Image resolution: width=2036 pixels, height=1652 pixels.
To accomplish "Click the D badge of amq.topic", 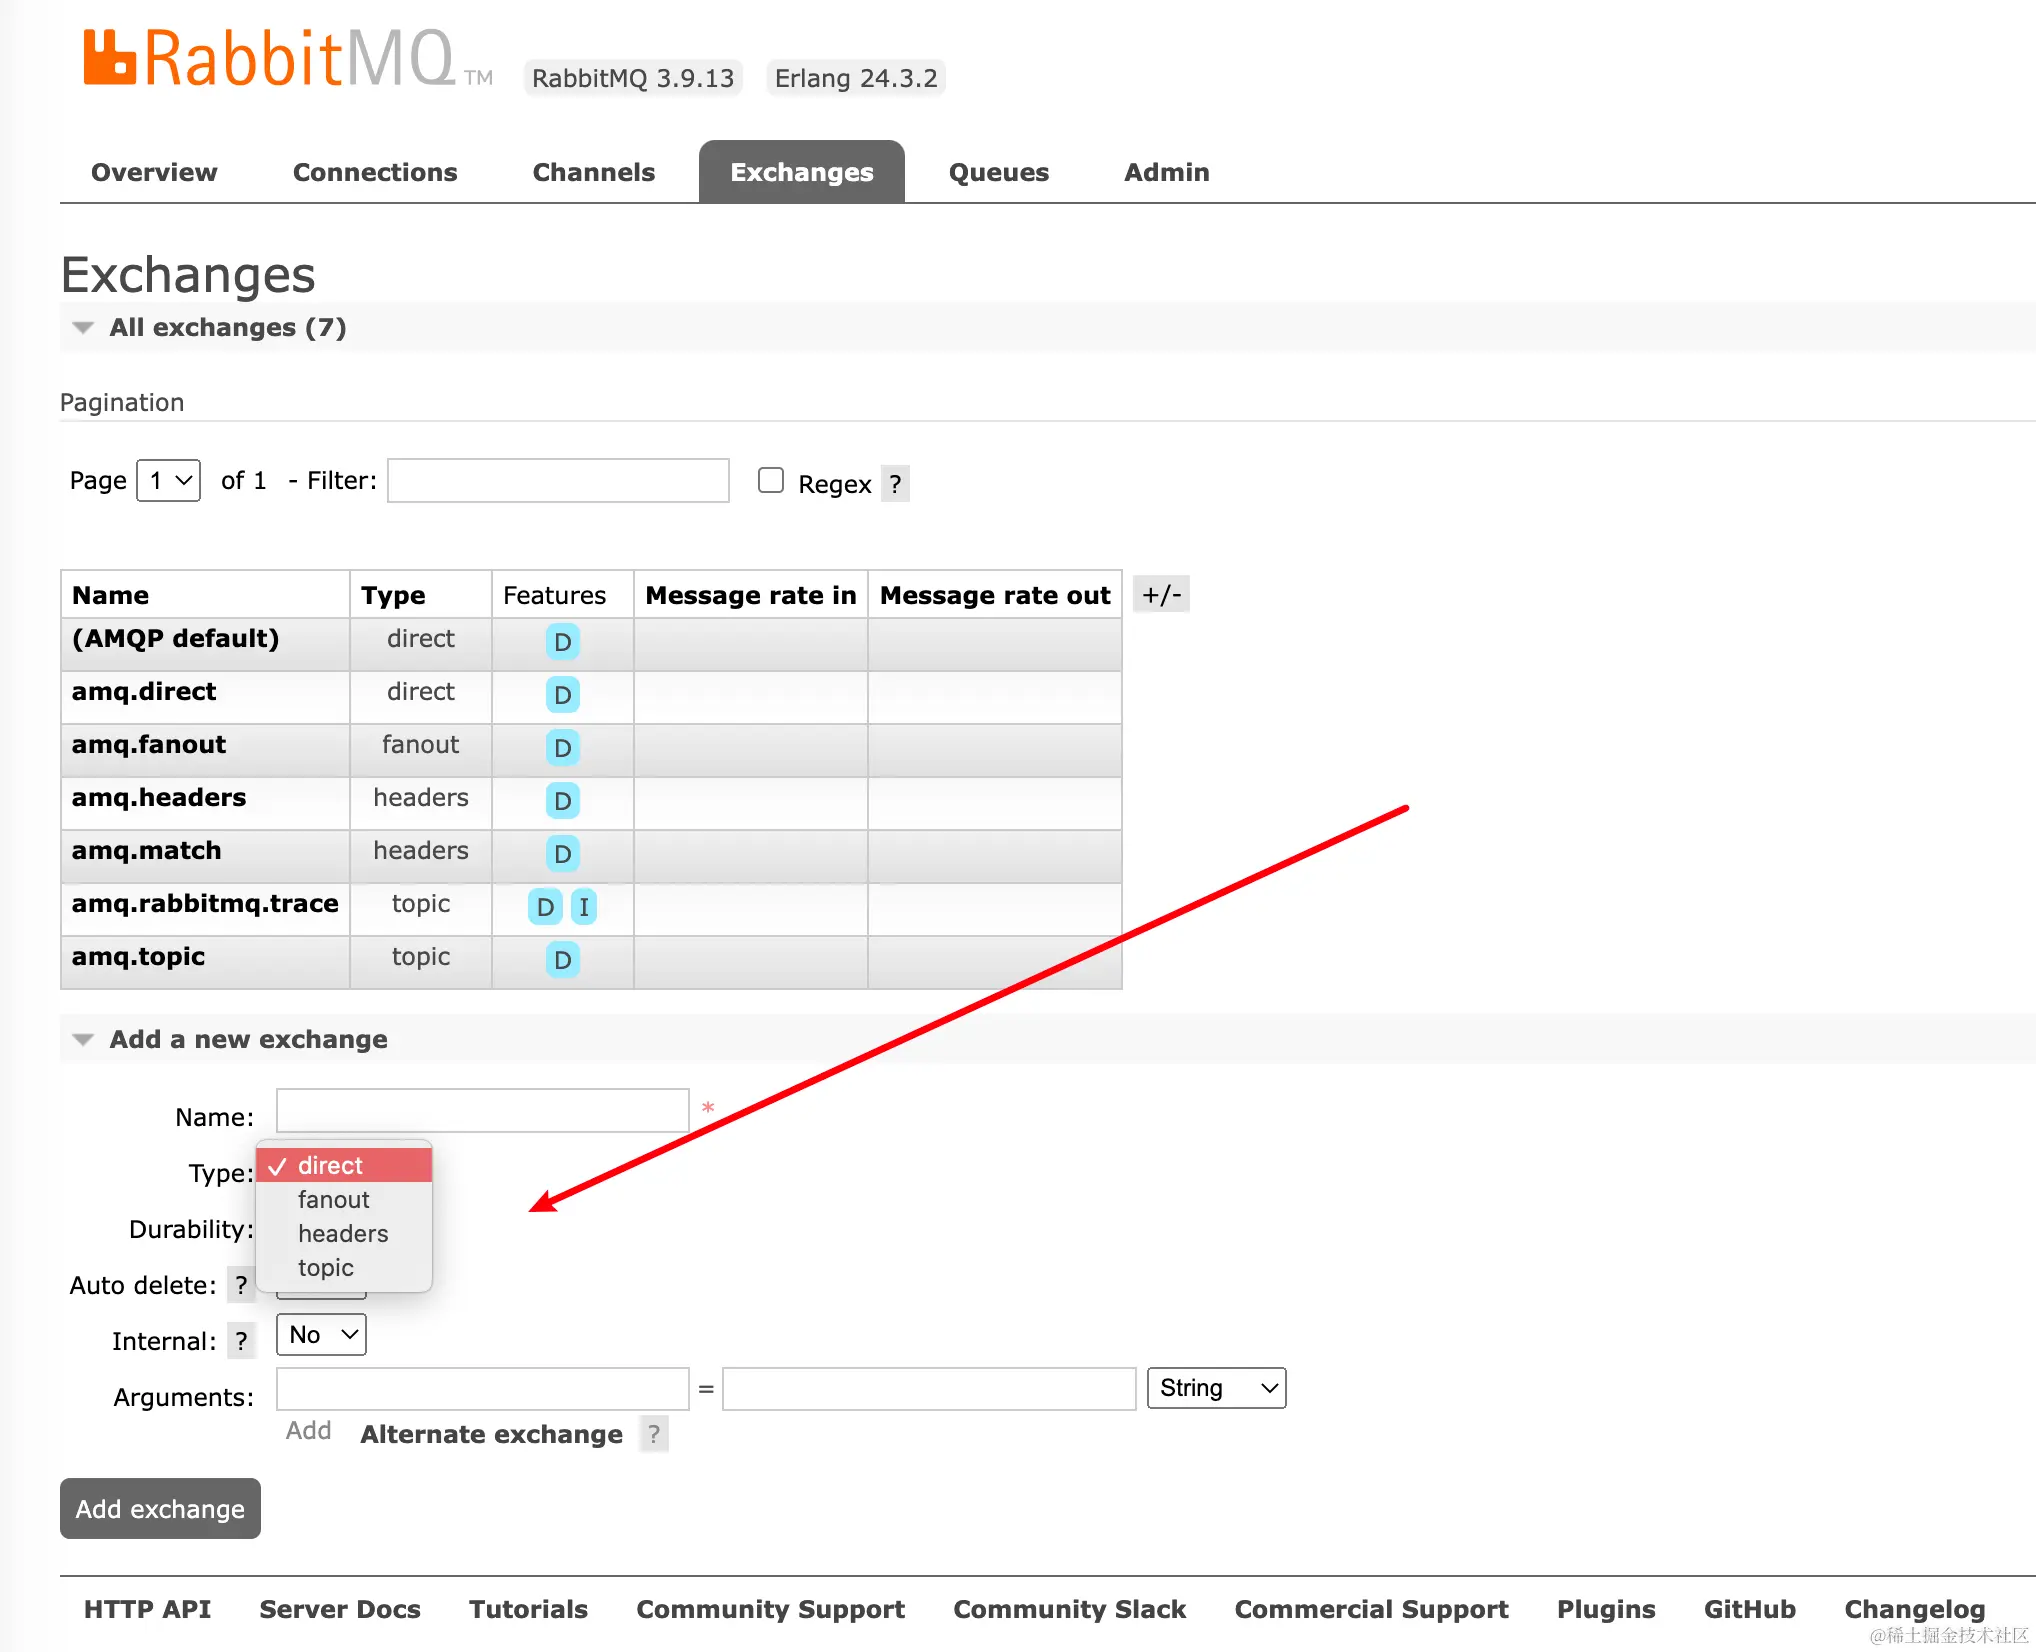I will (562, 960).
